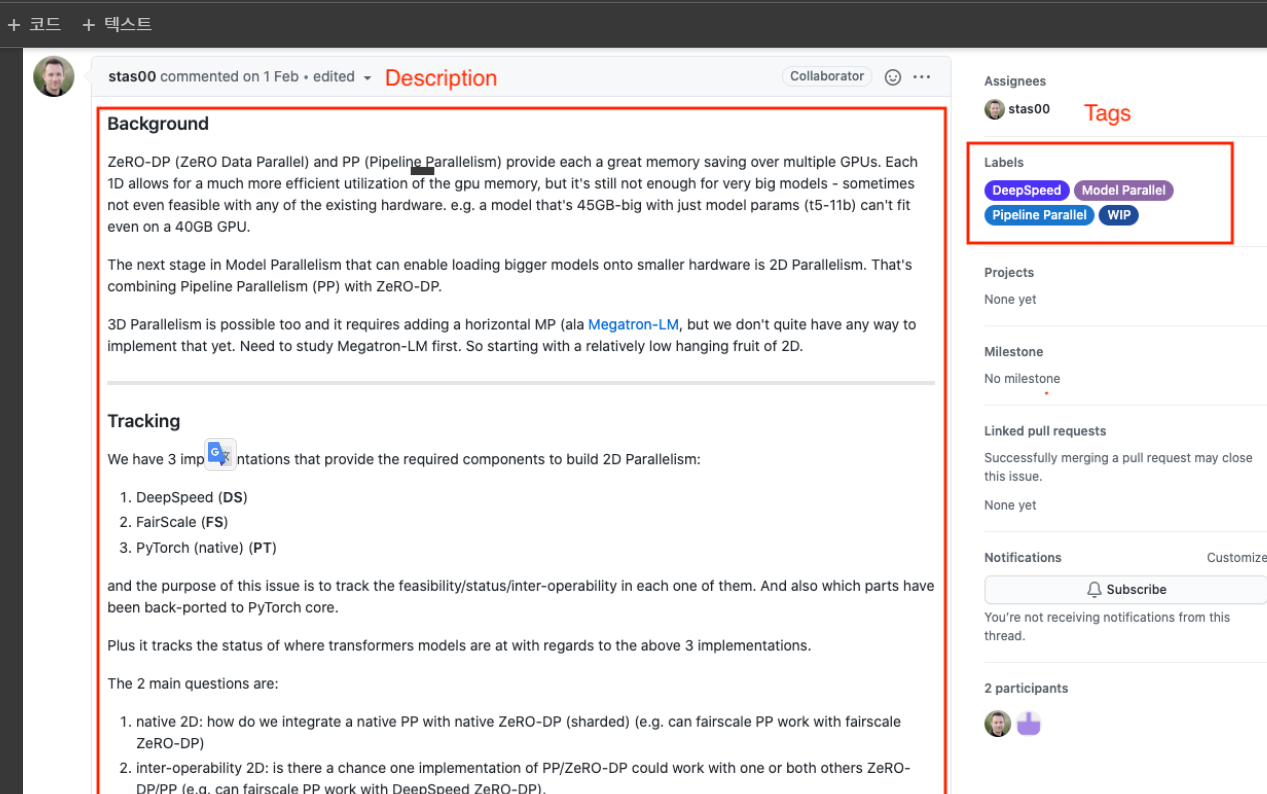This screenshot has width=1267, height=794.
Task: Click the bell icon in Subscribe button
Action: coord(1094,589)
